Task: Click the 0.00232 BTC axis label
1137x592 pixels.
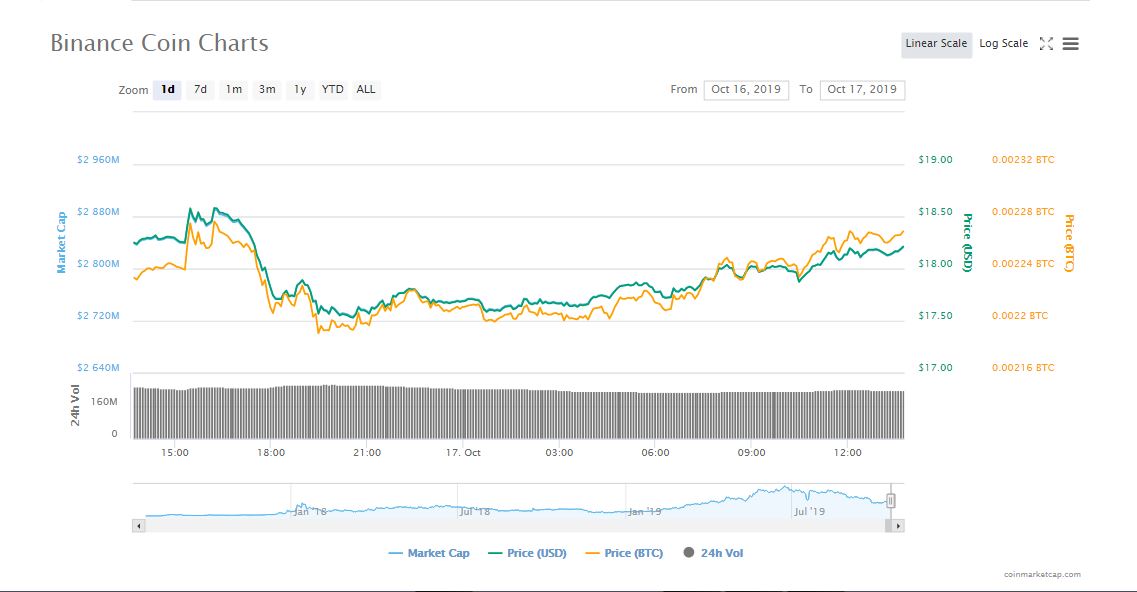Action: click(1023, 160)
